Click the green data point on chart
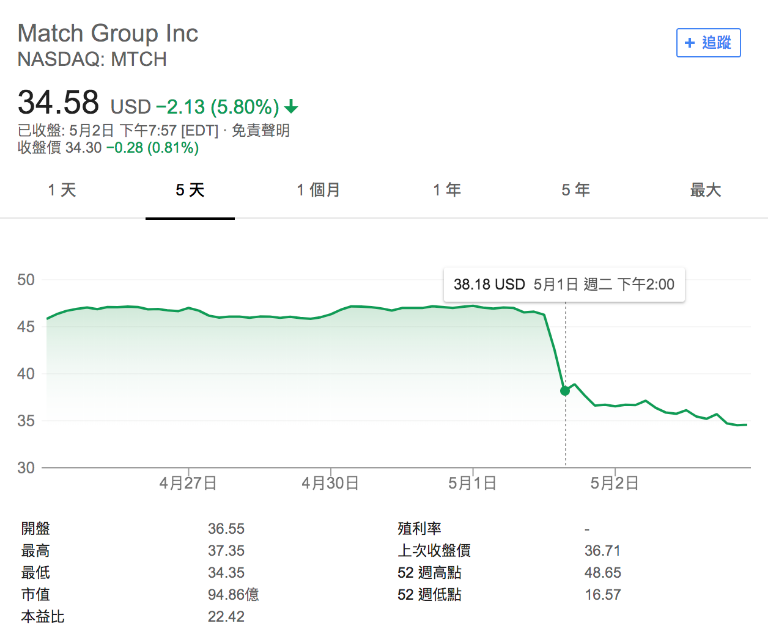This screenshot has width=768, height=640. pyautogui.click(x=565, y=390)
